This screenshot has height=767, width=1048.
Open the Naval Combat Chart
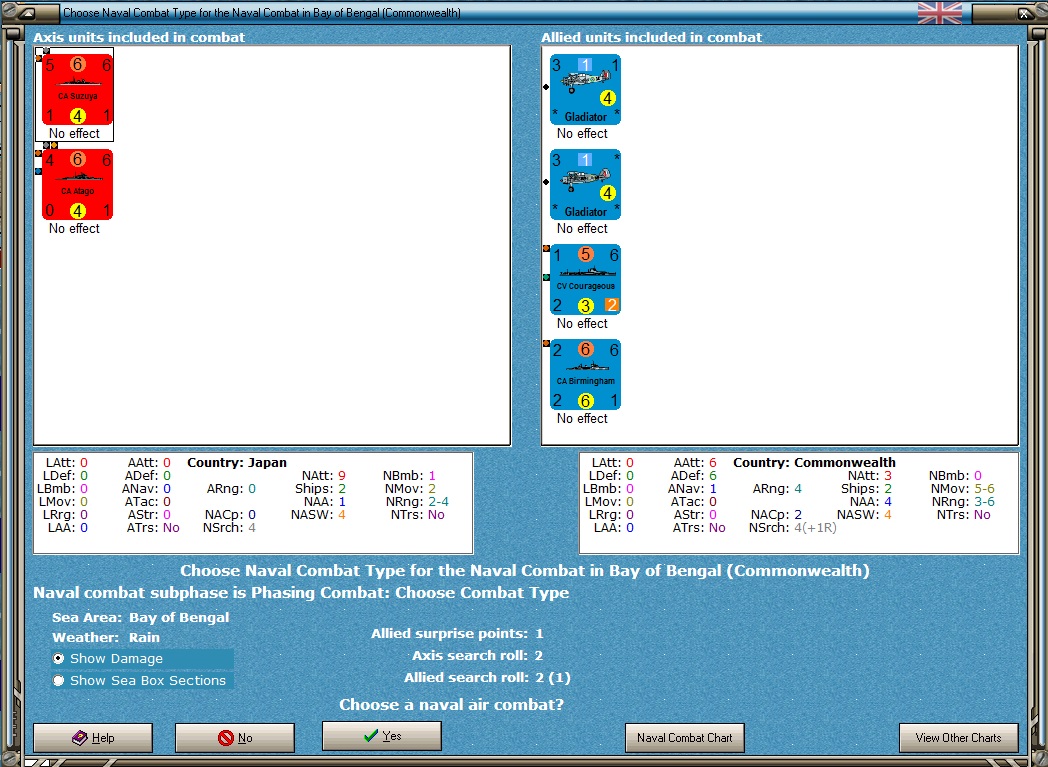tap(684, 738)
